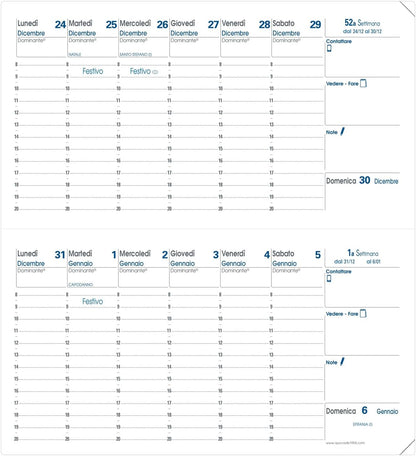This screenshot has height=456, width=416.
Task: Click the Giovedì 27 Dominante field
Action: 194,47
